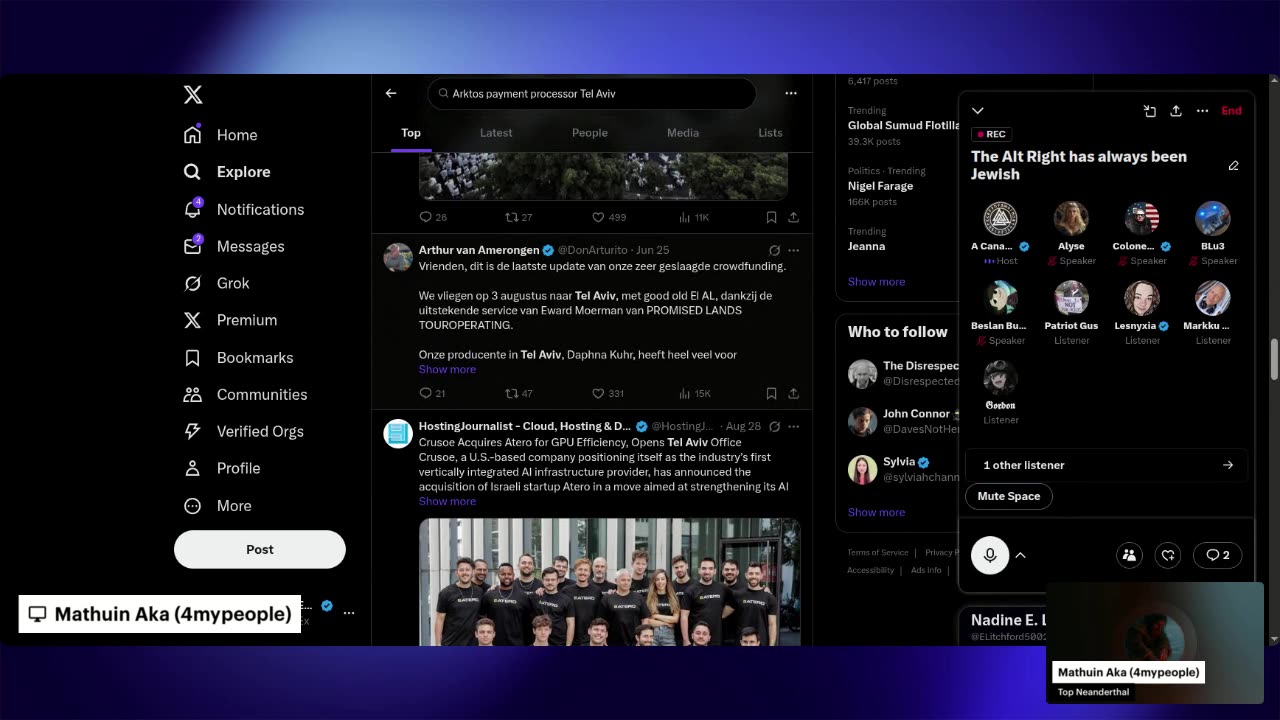Open Space participants people icon

click(x=1129, y=555)
